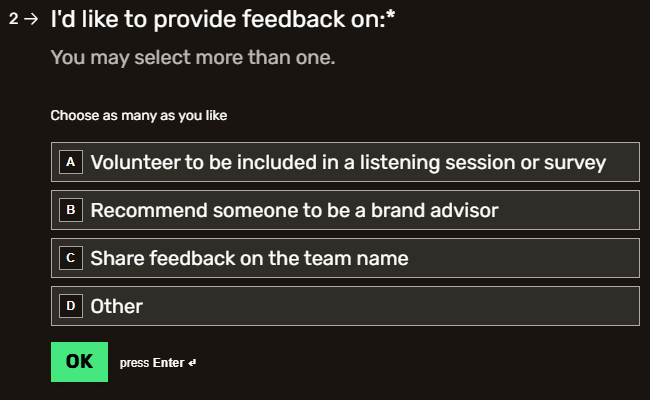Click "You may select more than one" description

[x=193, y=58]
